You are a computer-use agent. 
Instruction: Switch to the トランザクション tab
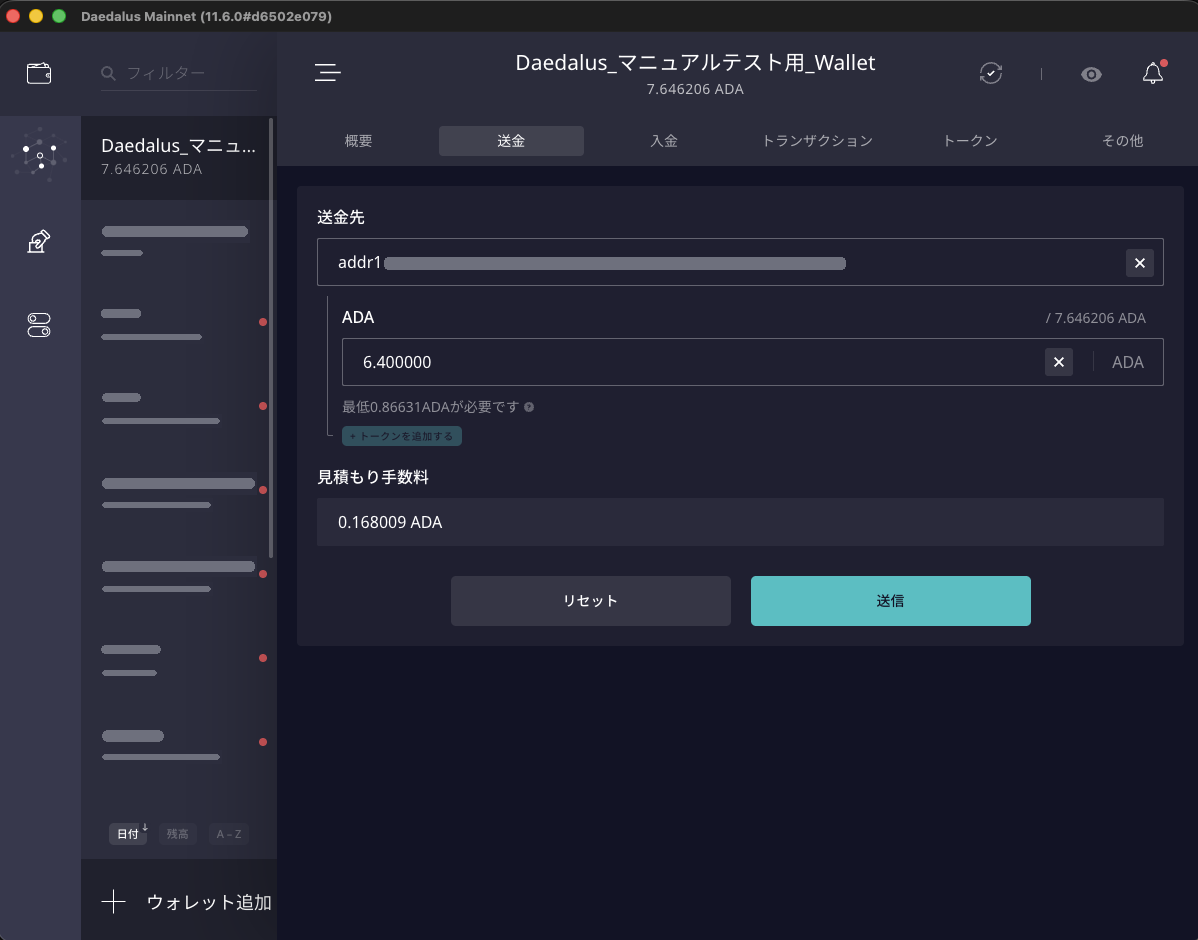coord(817,141)
